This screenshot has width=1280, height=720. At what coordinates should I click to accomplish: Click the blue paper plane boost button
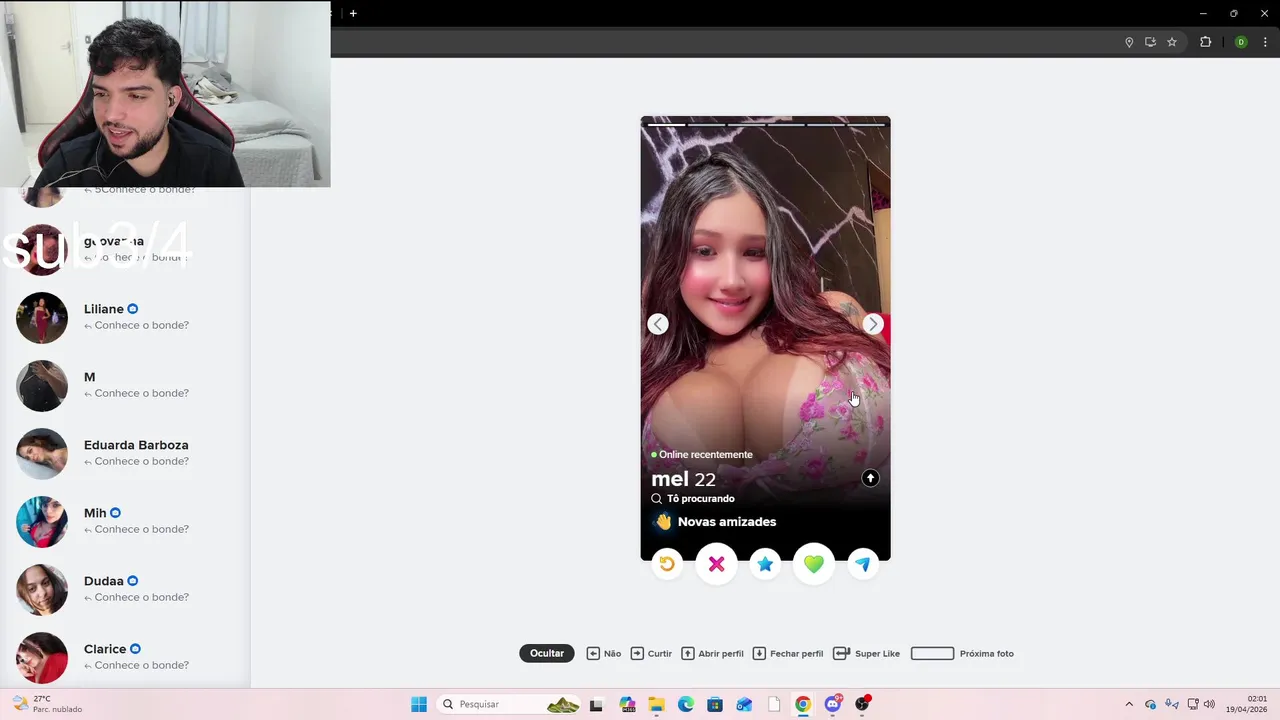863,564
